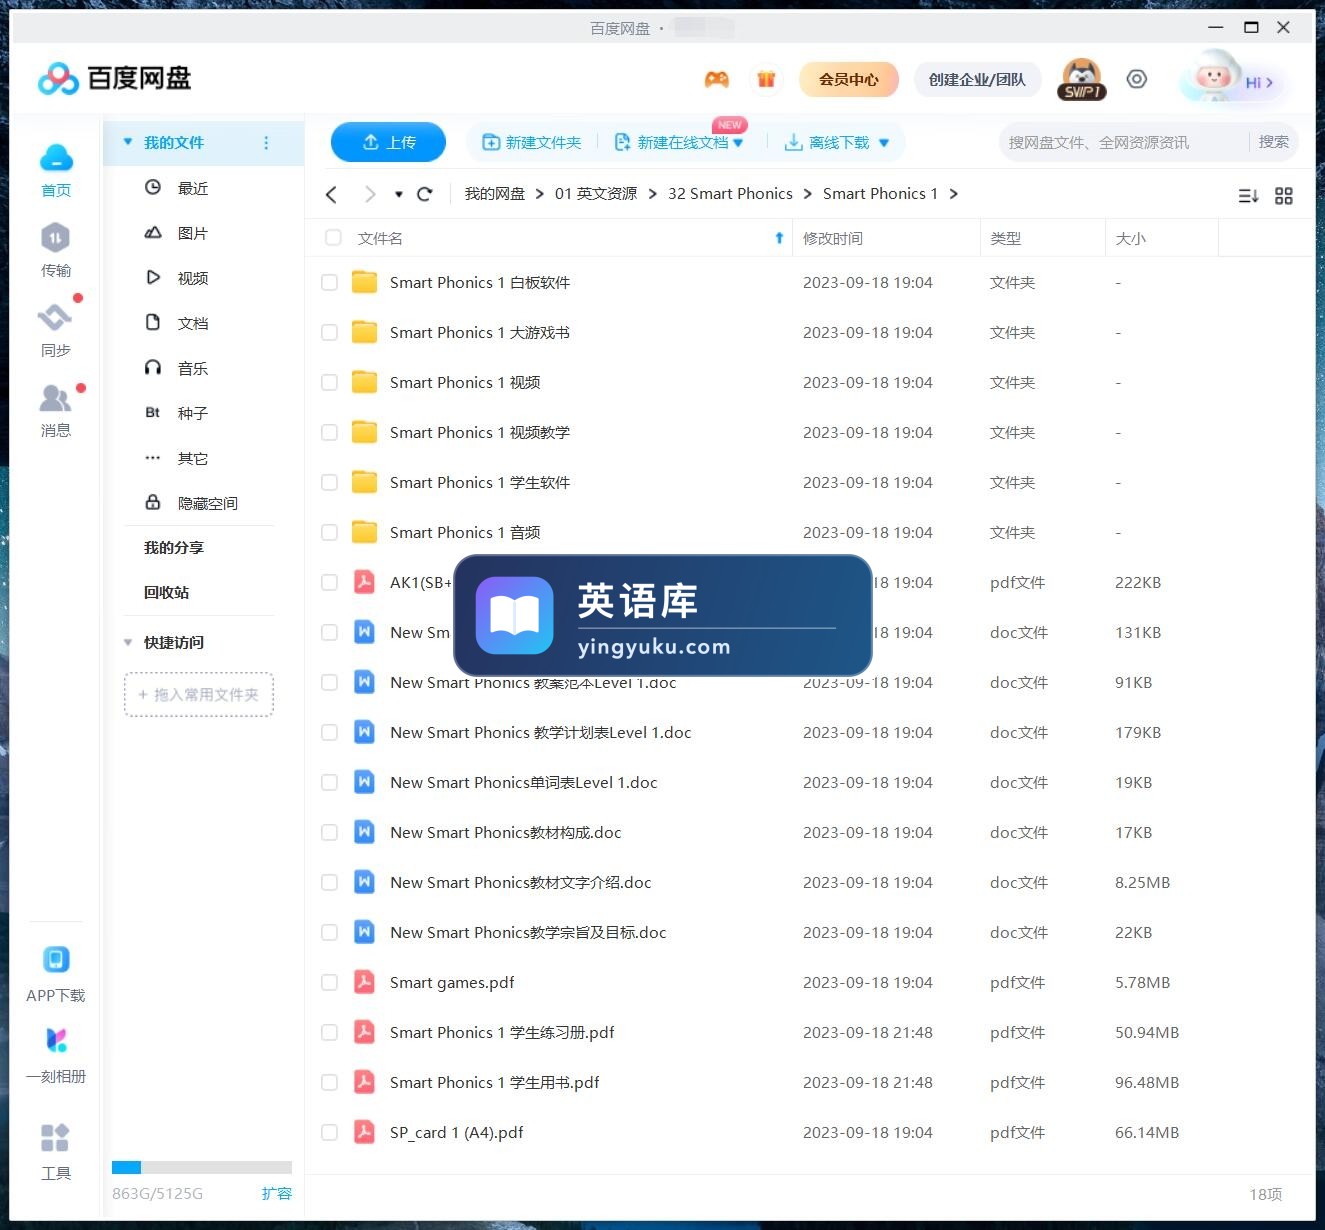Open the sort order icon
Image resolution: width=1325 pixels, height=1230 pixels.
click(1248, 196)
